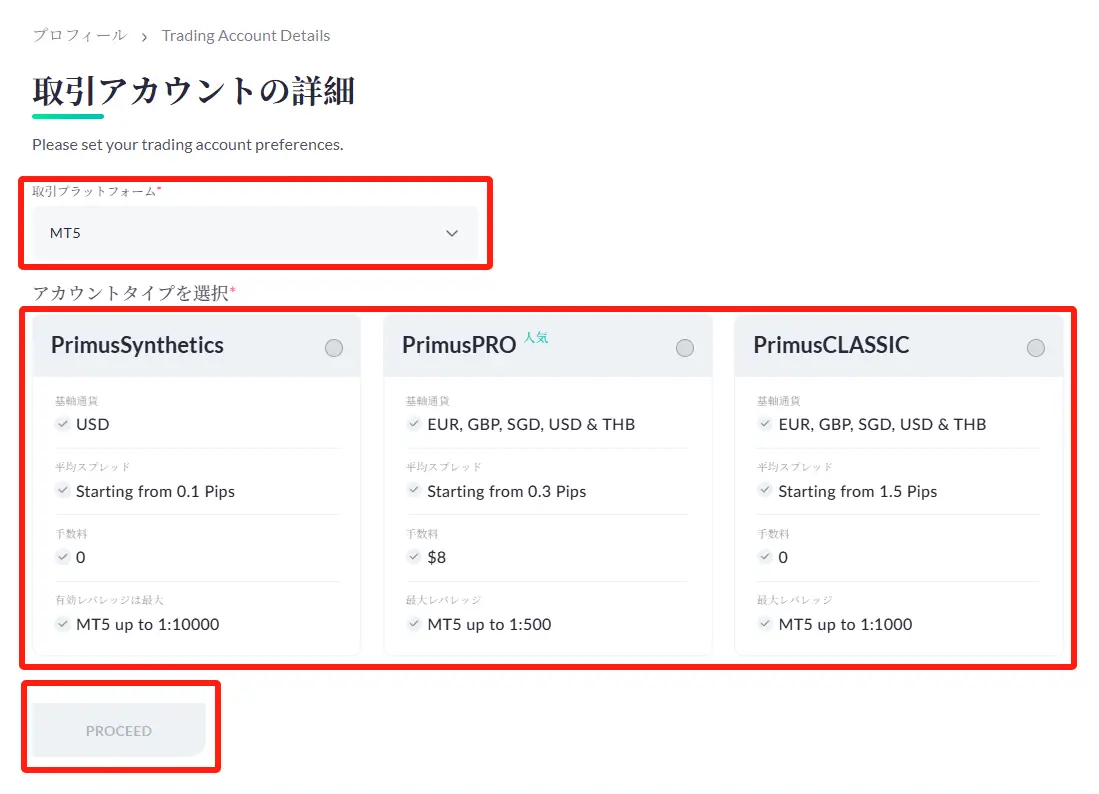Select the PrimusPRO radio button

coord(685,348)
